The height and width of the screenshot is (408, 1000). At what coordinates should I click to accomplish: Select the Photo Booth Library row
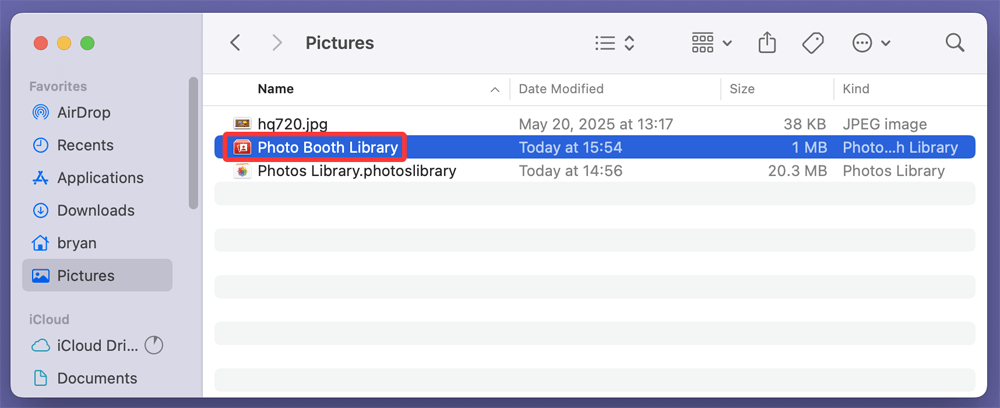tap(594, 147)
